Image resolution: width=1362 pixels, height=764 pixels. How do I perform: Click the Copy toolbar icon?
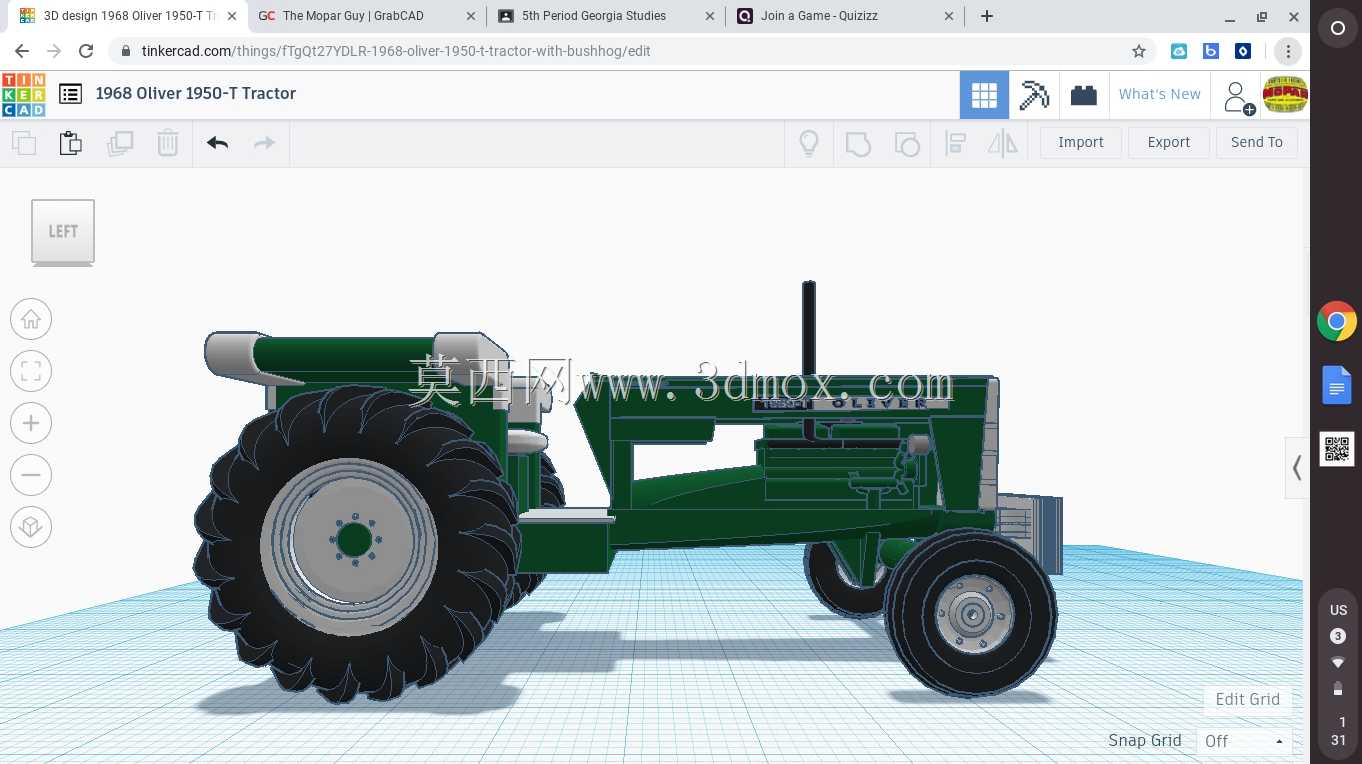point(24,143)
